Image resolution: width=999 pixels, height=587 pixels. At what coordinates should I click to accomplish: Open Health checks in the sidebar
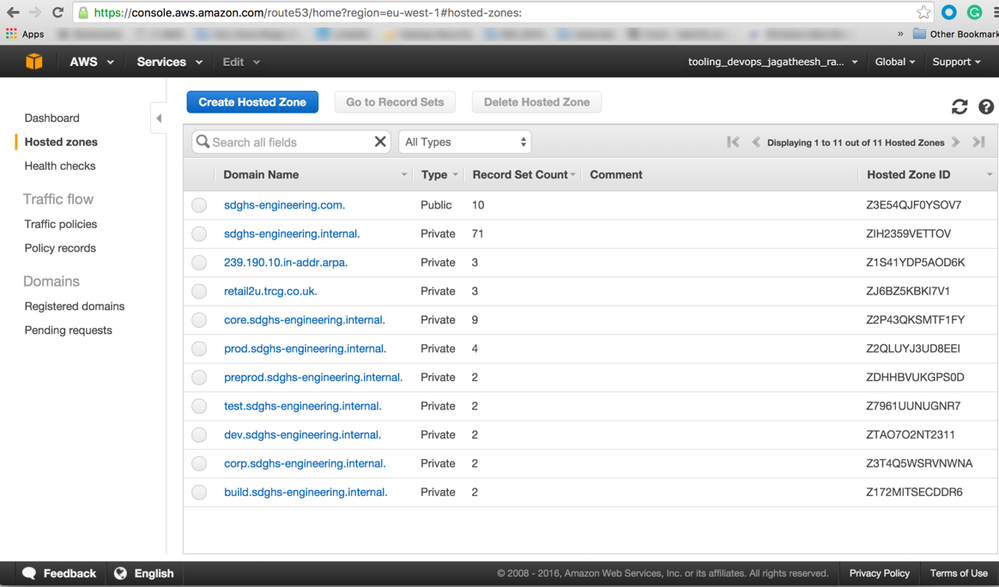click(x=60, y=166)
